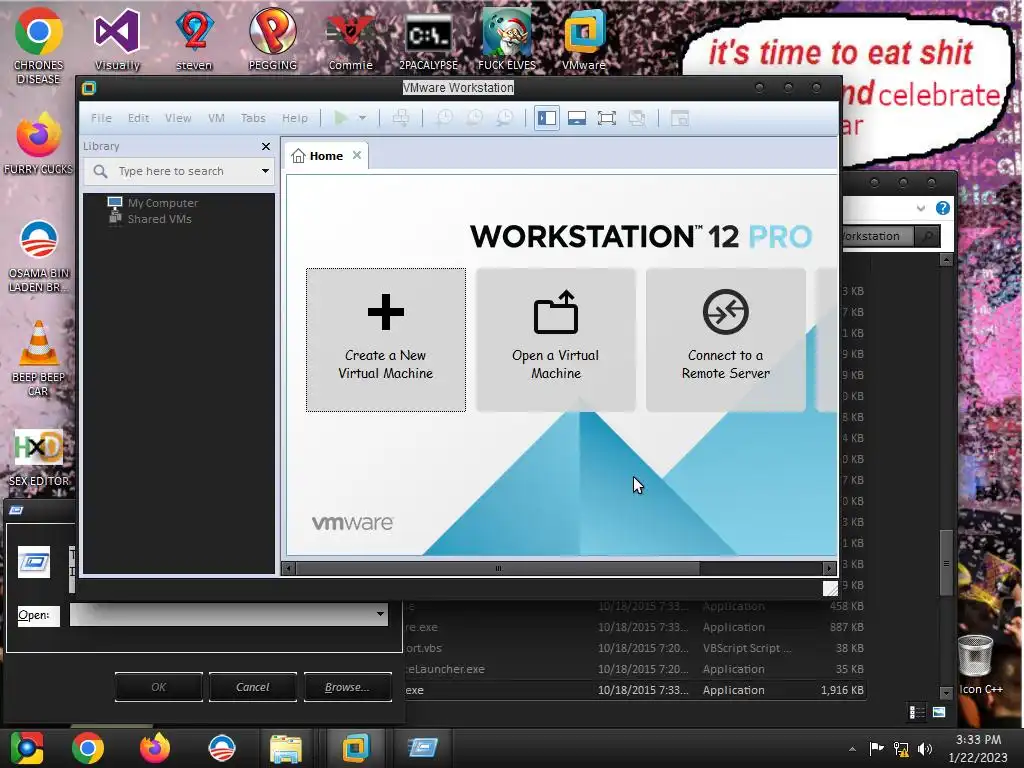The image size is (1024, 768).
Task: Click the PEGGING desktop icon
Action: point(272,39)
